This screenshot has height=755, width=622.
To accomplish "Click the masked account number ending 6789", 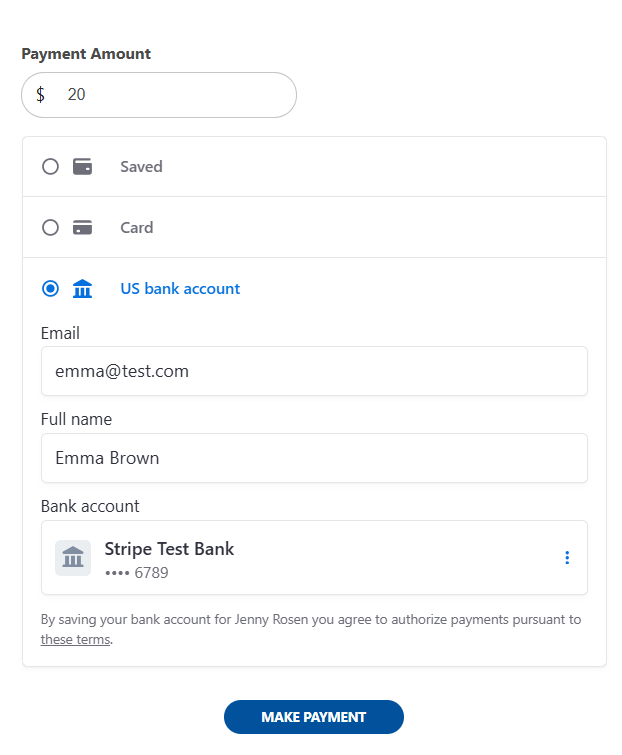I will (x=137, y=573).
